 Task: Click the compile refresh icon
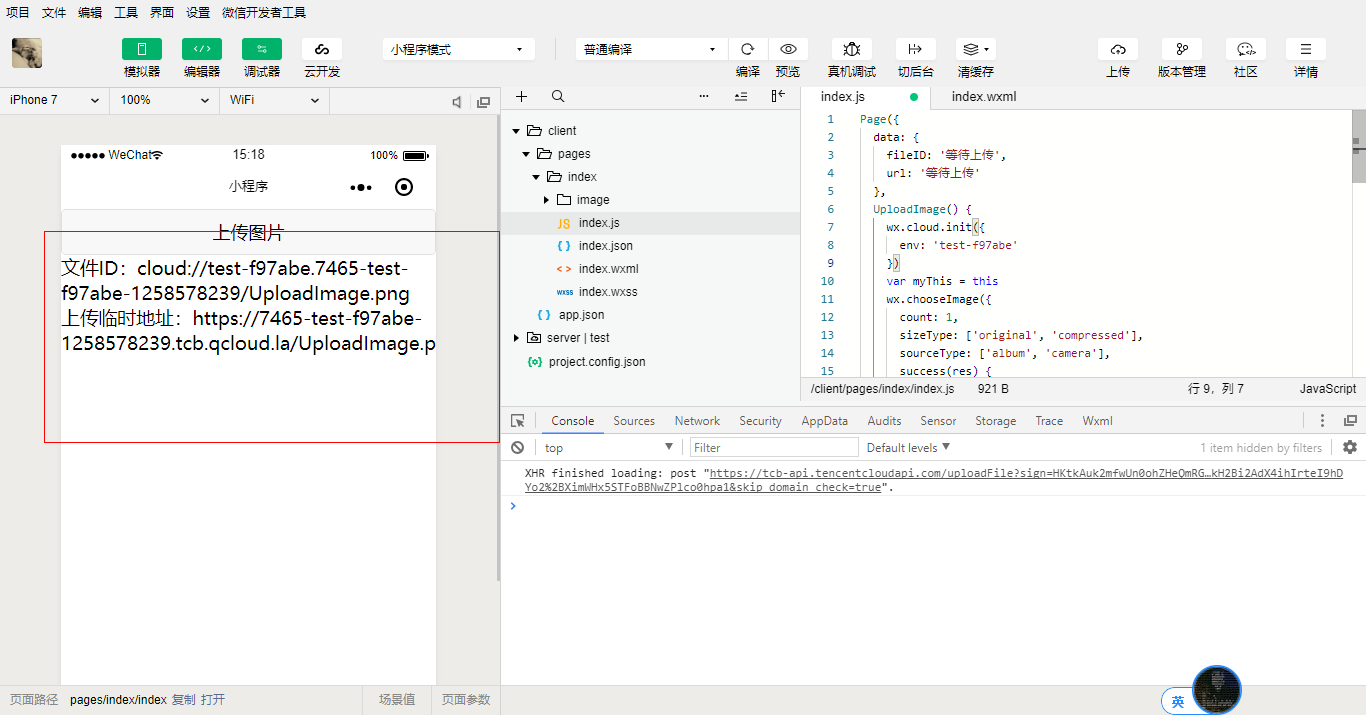tap(747, 49)
